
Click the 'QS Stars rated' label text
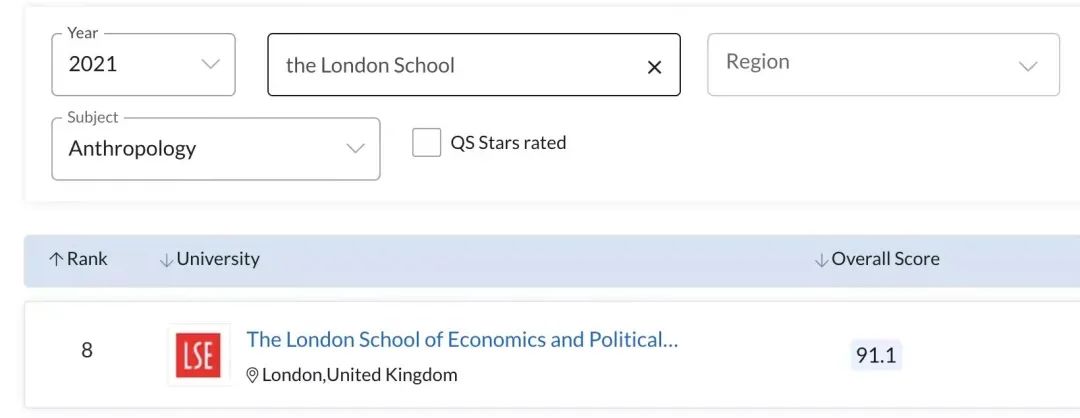(x=508, y=143)
